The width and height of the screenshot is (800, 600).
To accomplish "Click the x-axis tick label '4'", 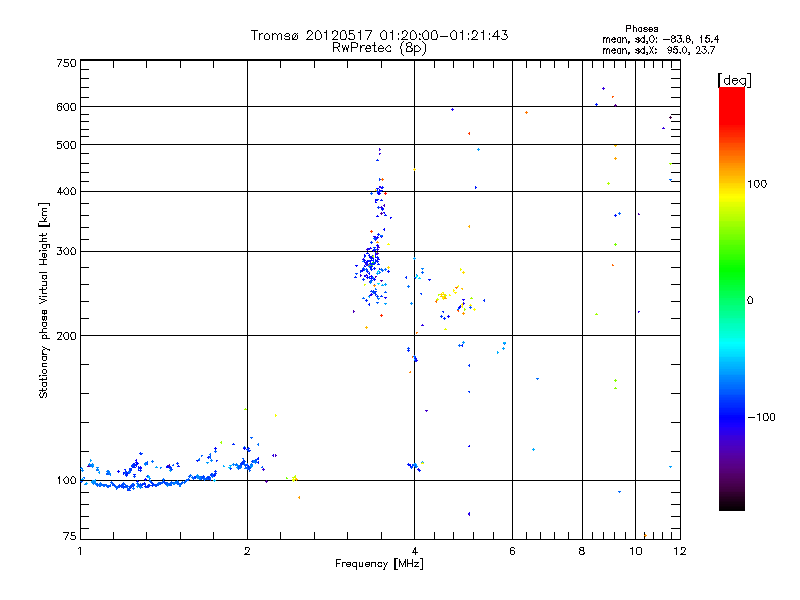I will (414, 551).
